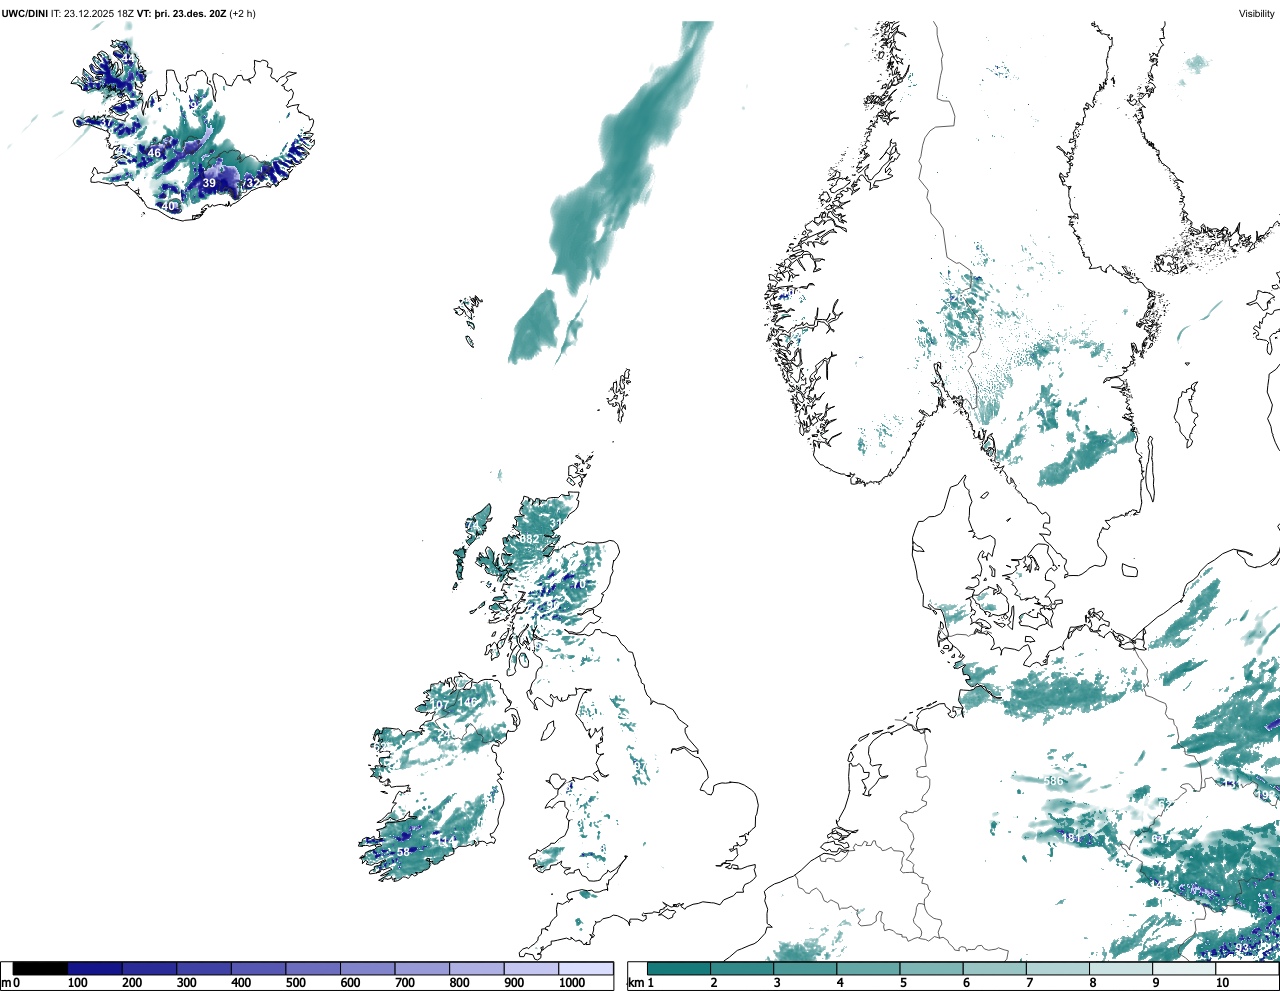
Task: Click the '146' value in Northern Ireland
Action: (468, 702)
